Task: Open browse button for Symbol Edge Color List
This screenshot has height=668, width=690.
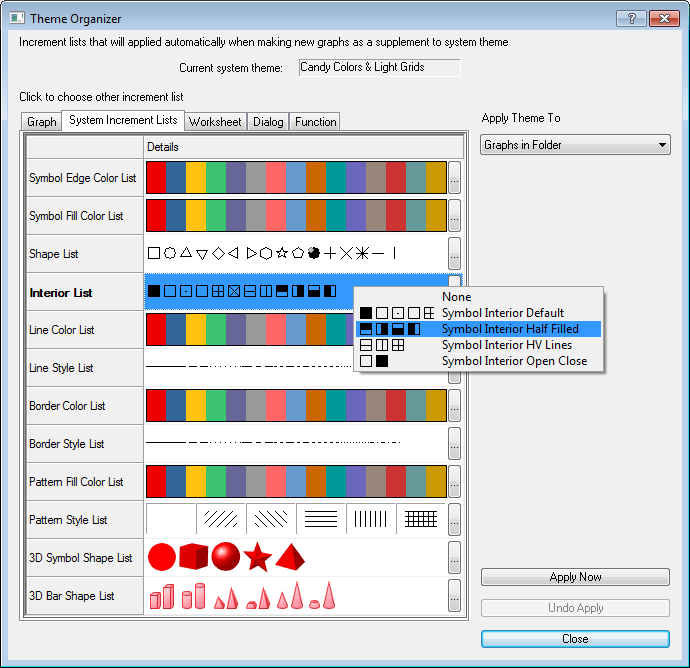Action: click(x=454, y=178)
